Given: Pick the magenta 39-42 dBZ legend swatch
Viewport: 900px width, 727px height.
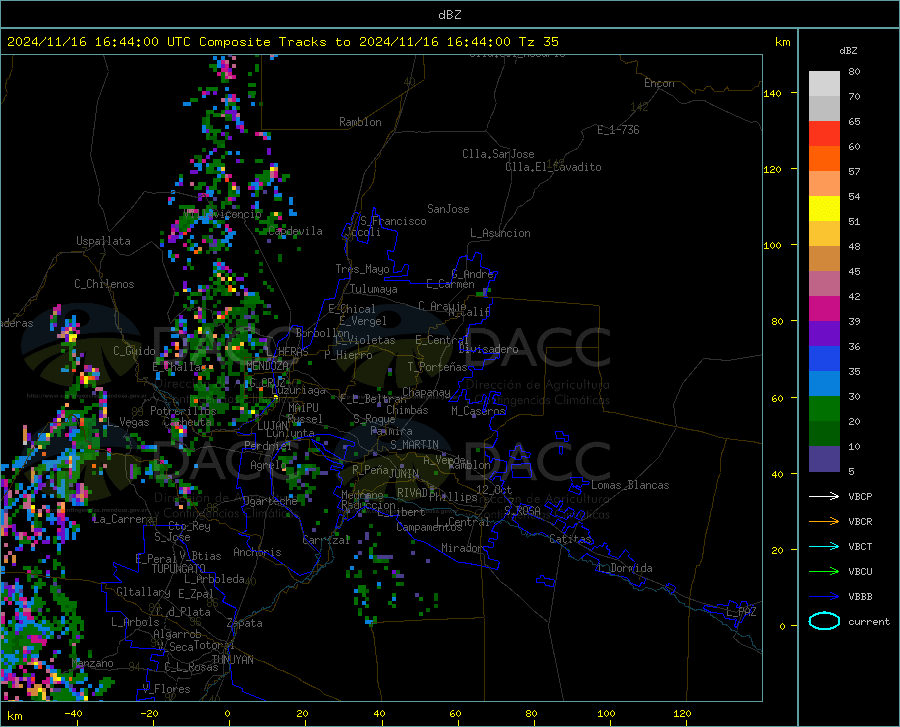Looking at the screenshot, I should coord(824,308).
